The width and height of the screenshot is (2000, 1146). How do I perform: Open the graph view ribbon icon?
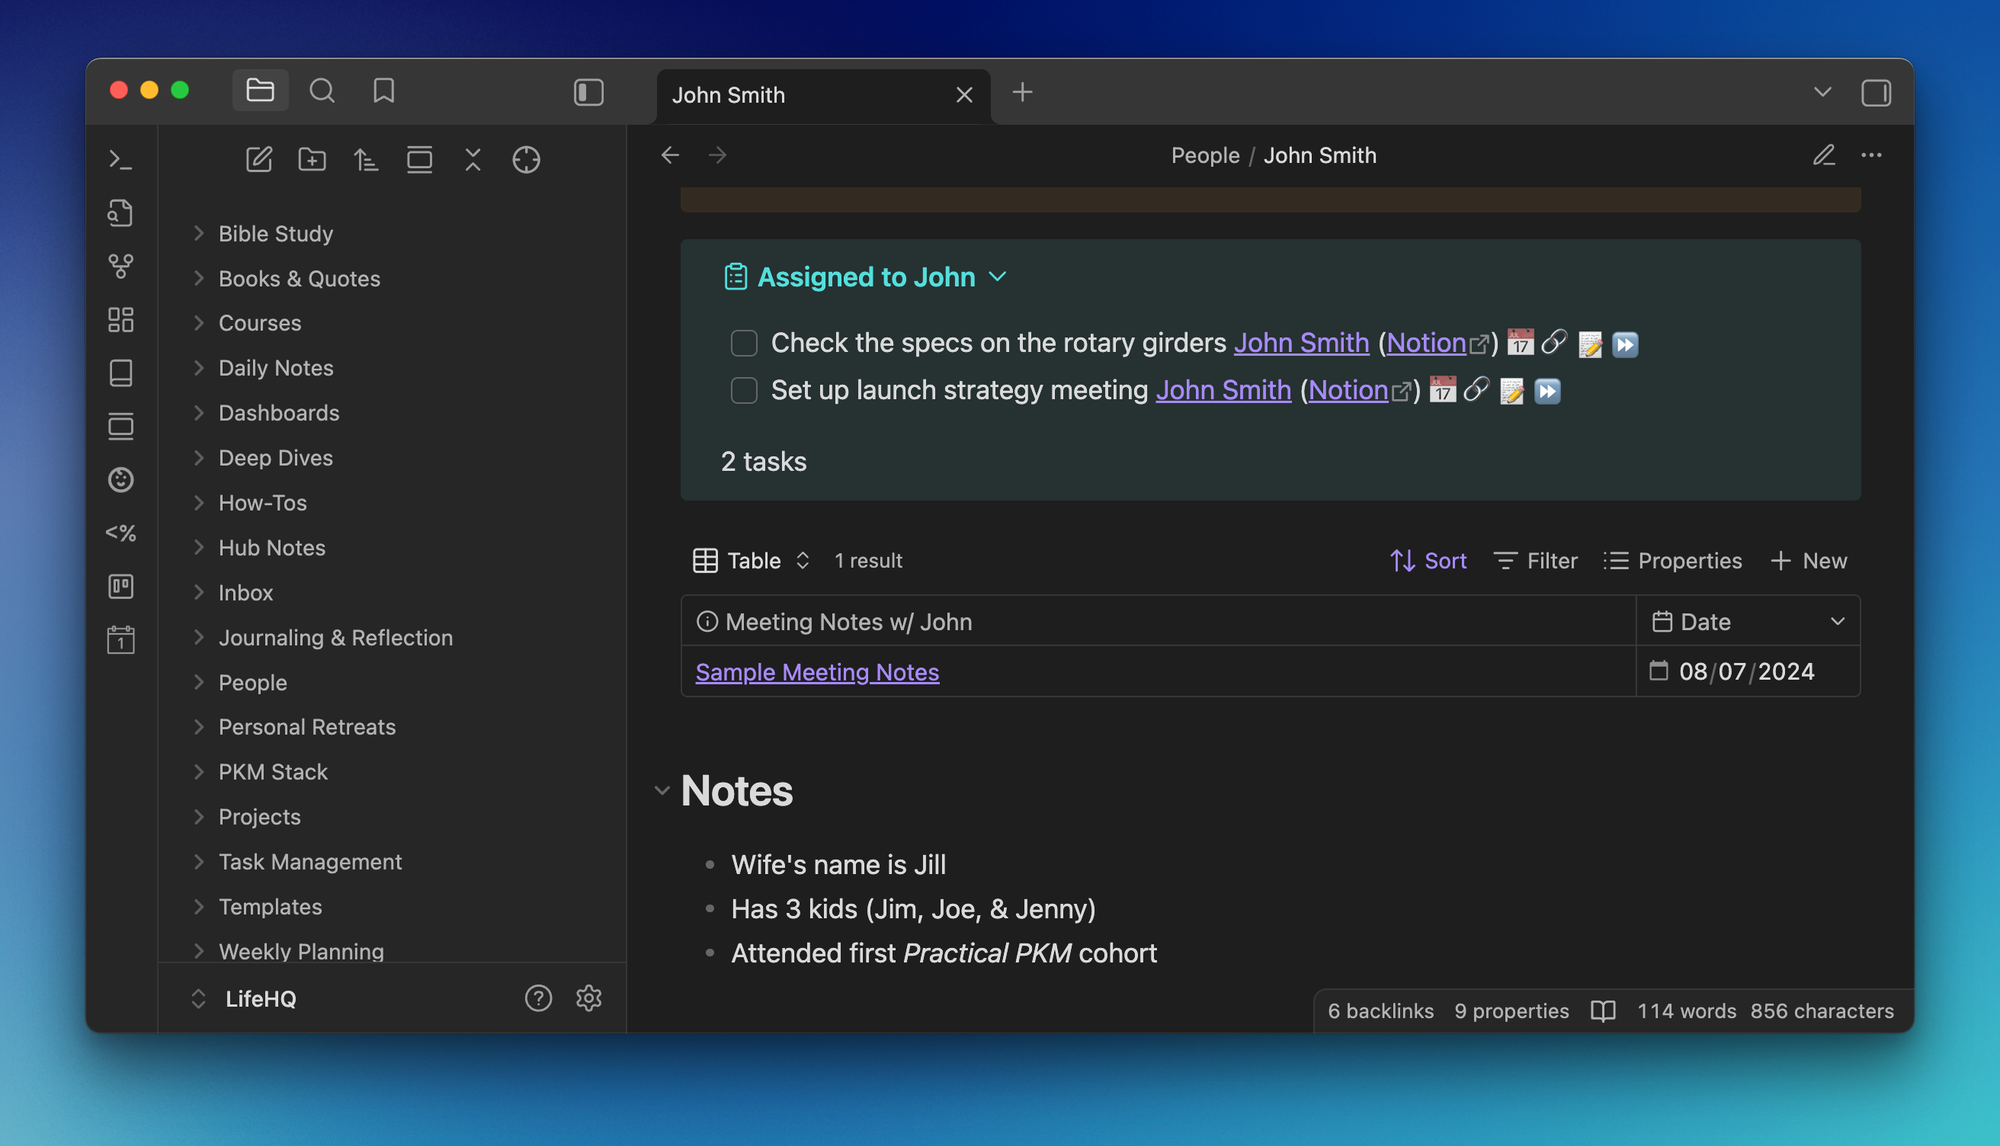click(x=121, y=266)
